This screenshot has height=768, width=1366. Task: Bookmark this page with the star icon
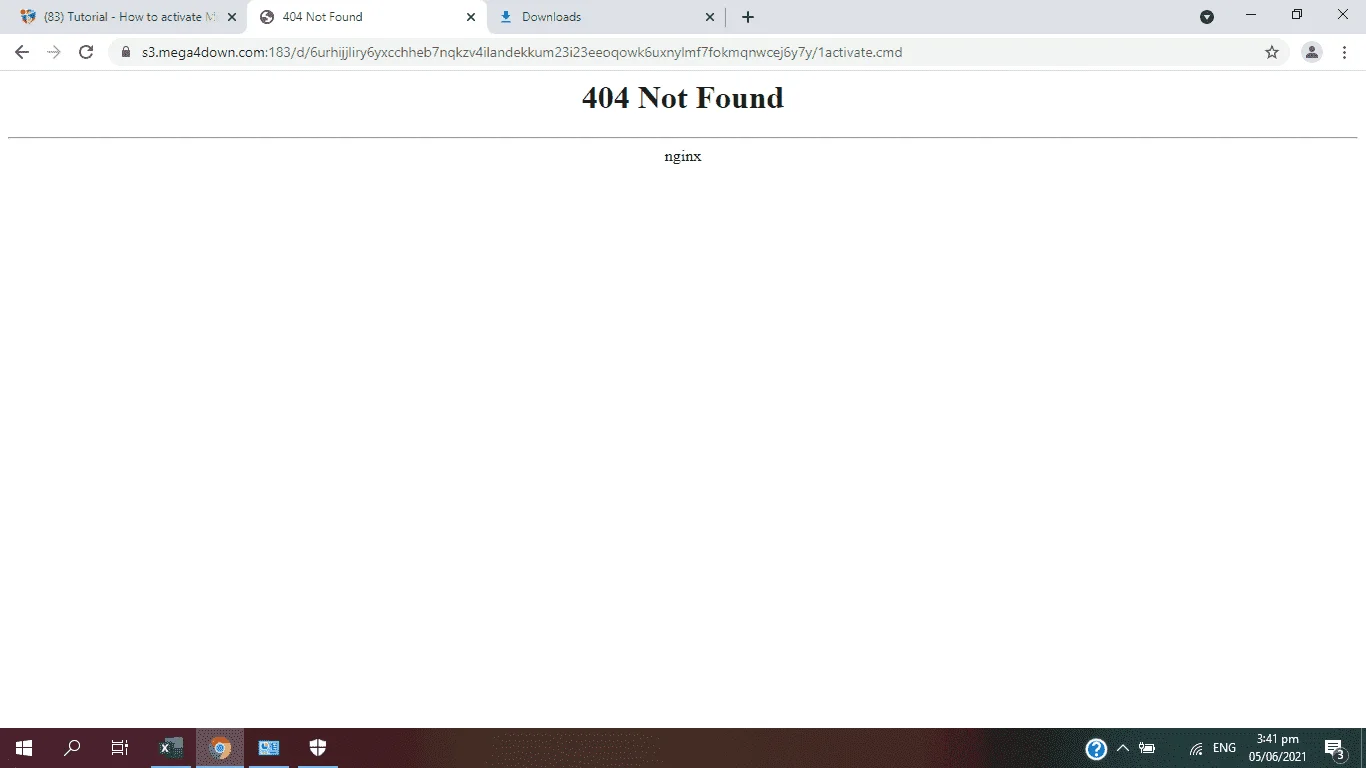[x=1272, y=52]
